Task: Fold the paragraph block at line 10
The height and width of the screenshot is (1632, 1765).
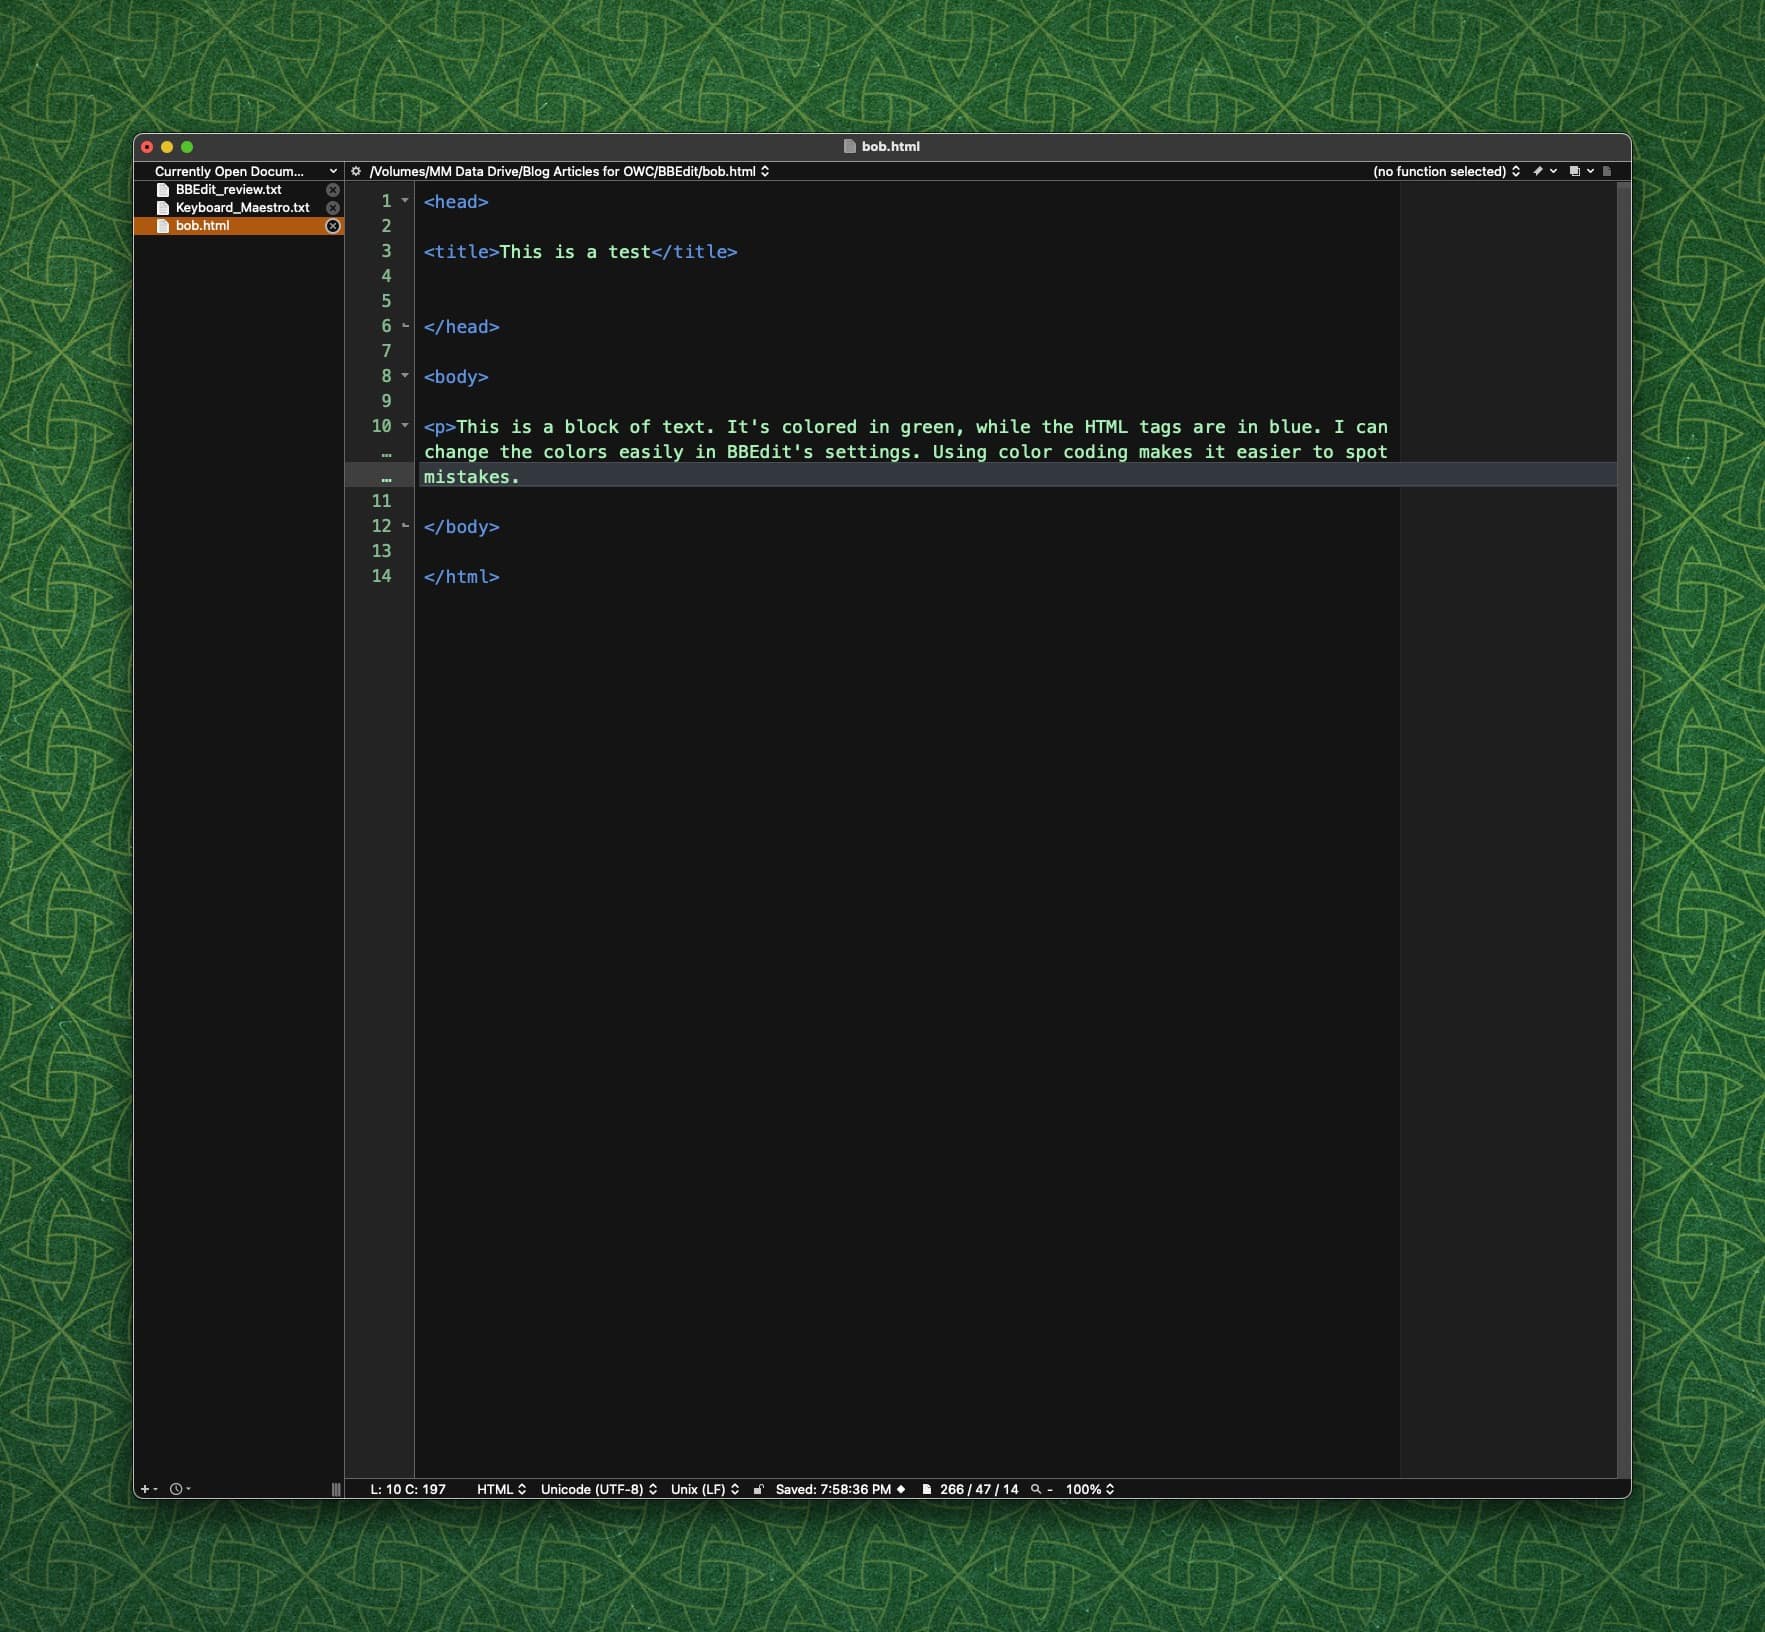Action: (x=405, y=426)
